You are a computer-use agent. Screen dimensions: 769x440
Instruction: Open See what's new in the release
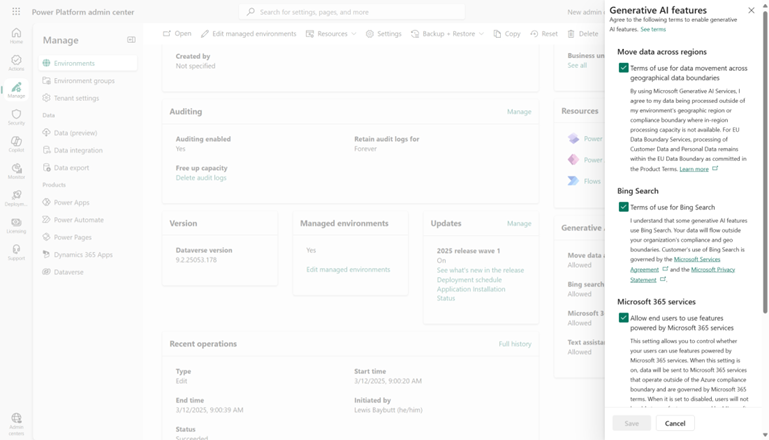[480, 270]
